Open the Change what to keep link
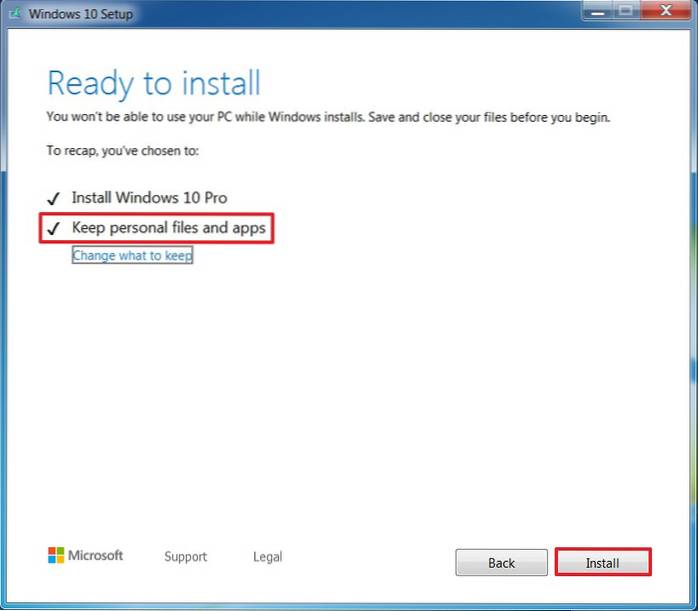698x611 pixels. click(x=132, y=256)
